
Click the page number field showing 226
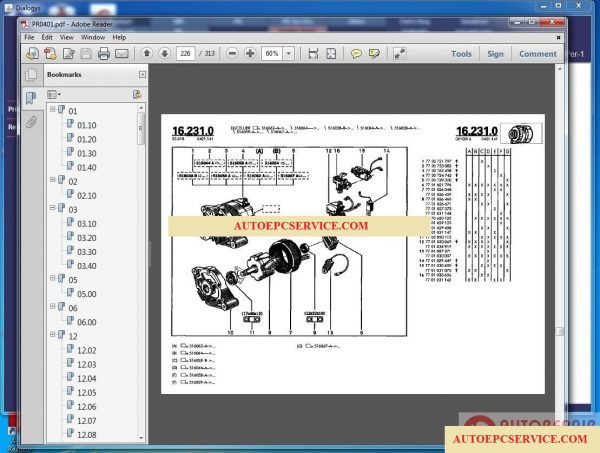point(186,54)
